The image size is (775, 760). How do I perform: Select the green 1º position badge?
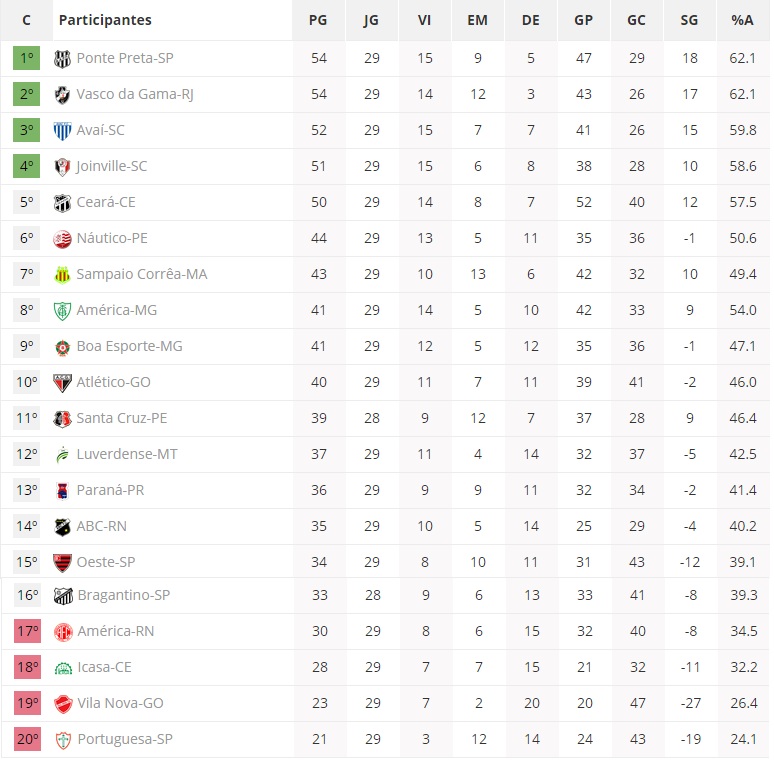tap(27, 58)
